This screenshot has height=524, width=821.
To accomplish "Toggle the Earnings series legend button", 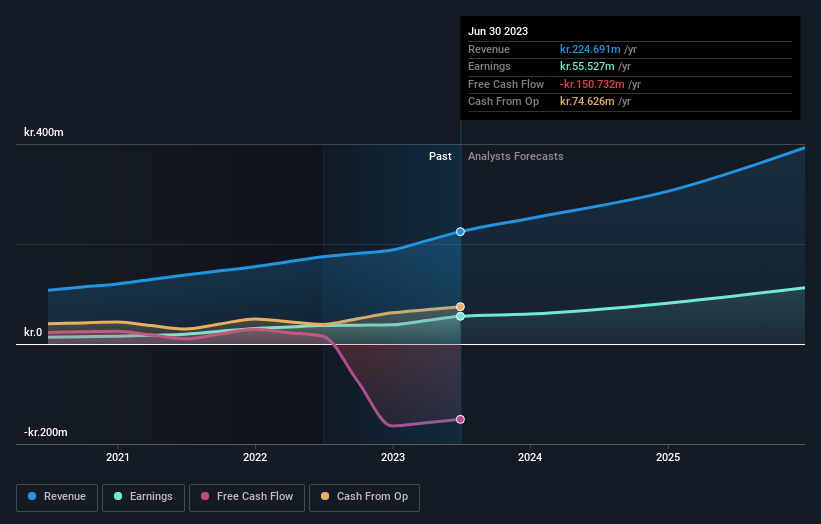I will tap(143, 497).
